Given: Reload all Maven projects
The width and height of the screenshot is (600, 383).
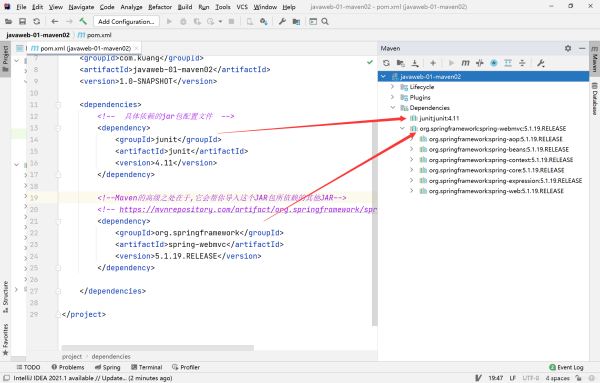Looking at the screenshot, I should pyautogui.click(x=386, y=63).
